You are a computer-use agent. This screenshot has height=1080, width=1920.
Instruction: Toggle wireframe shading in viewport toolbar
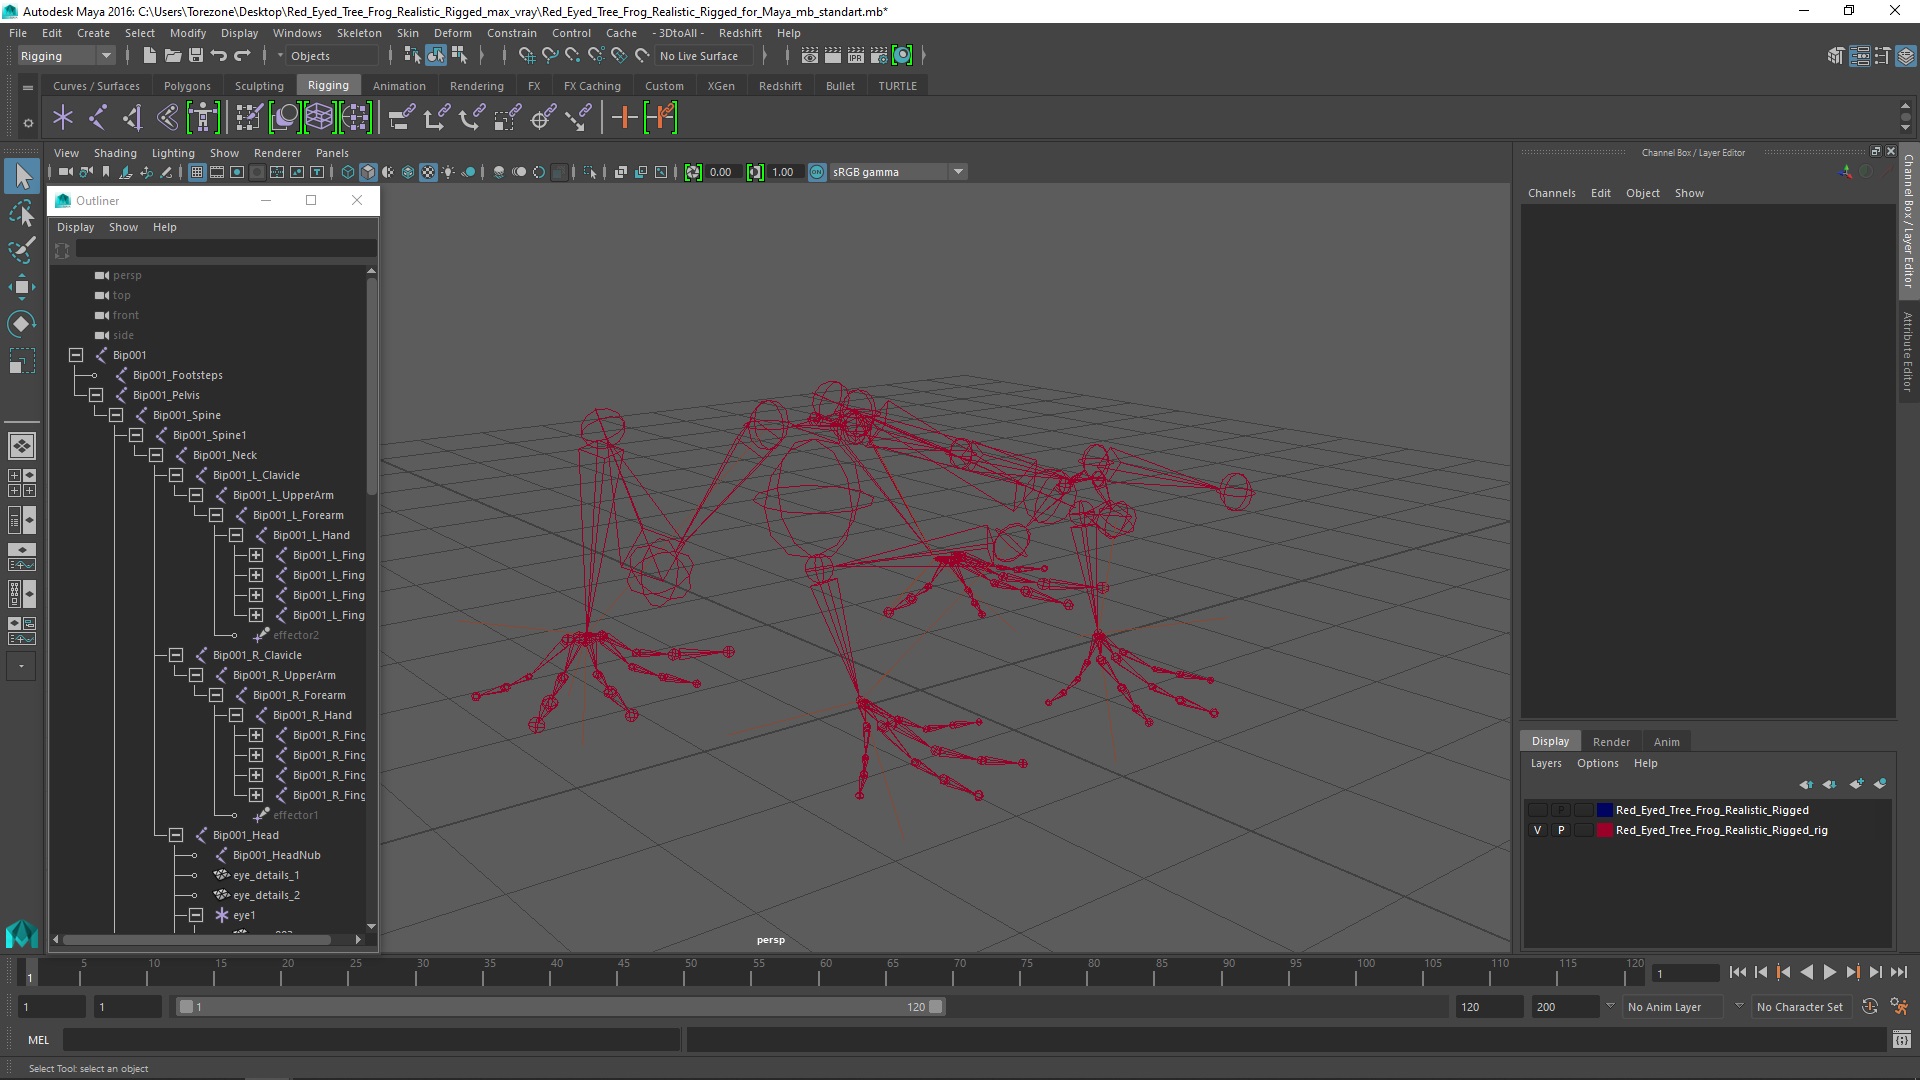coord(348,172)
